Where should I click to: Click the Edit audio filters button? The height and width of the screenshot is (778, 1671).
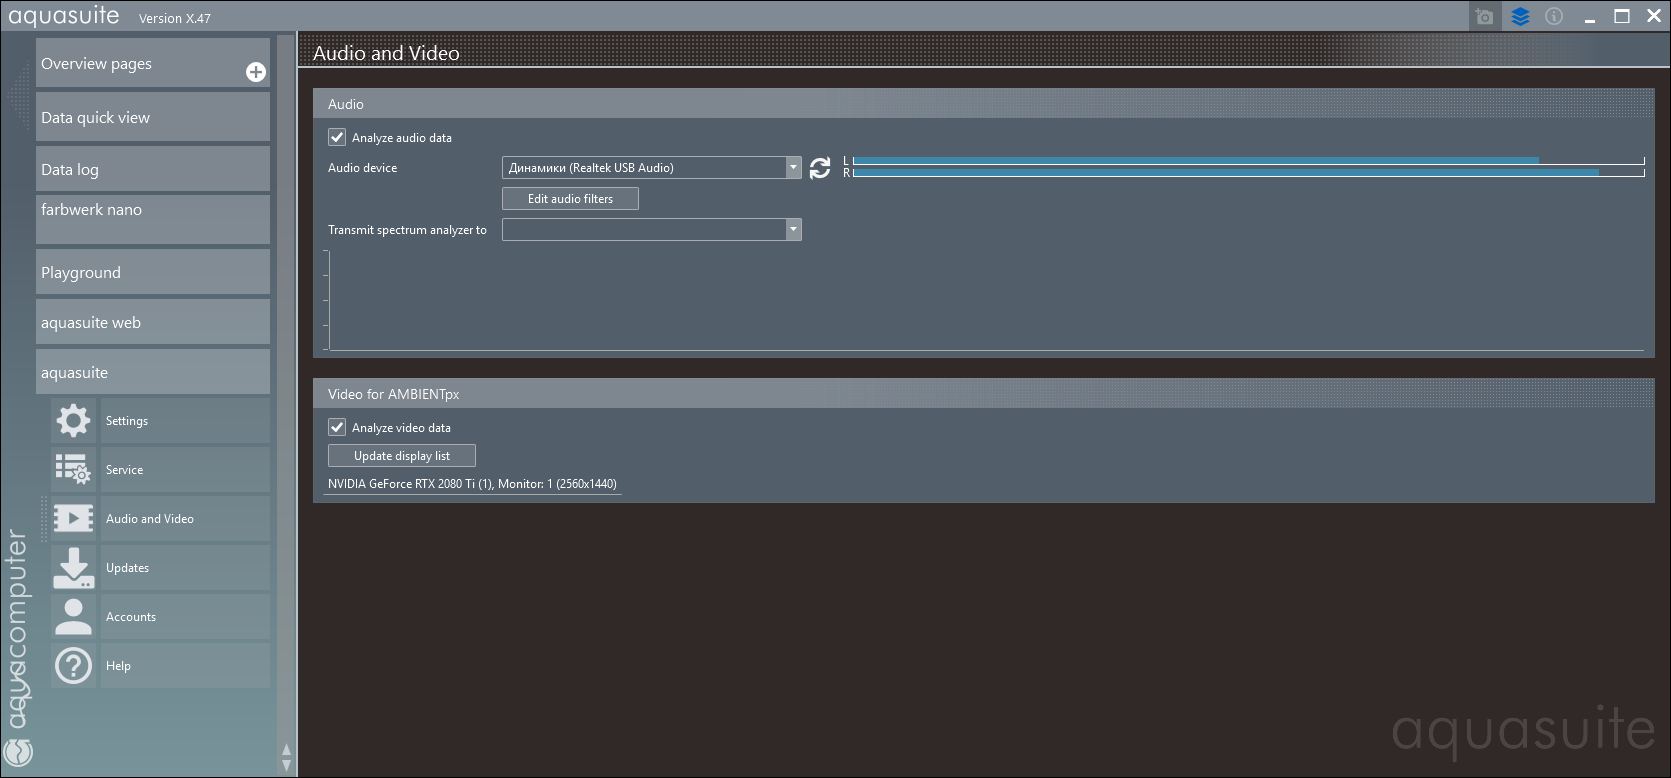coord(570,199)
